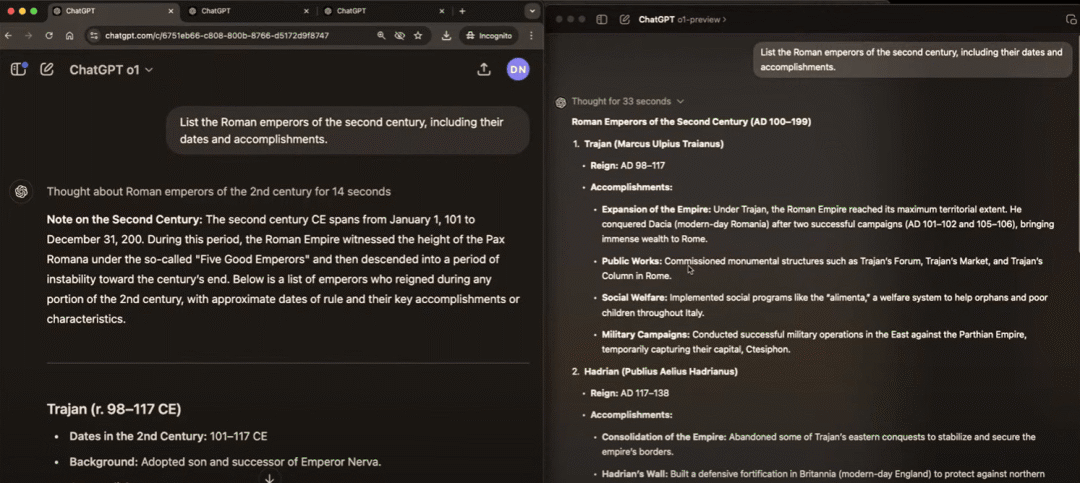The image size is (1080, 483).
Task: Click the ChatGPT logo beside 'Thought for 33 seconds'
Action: (x=561, y=102)
